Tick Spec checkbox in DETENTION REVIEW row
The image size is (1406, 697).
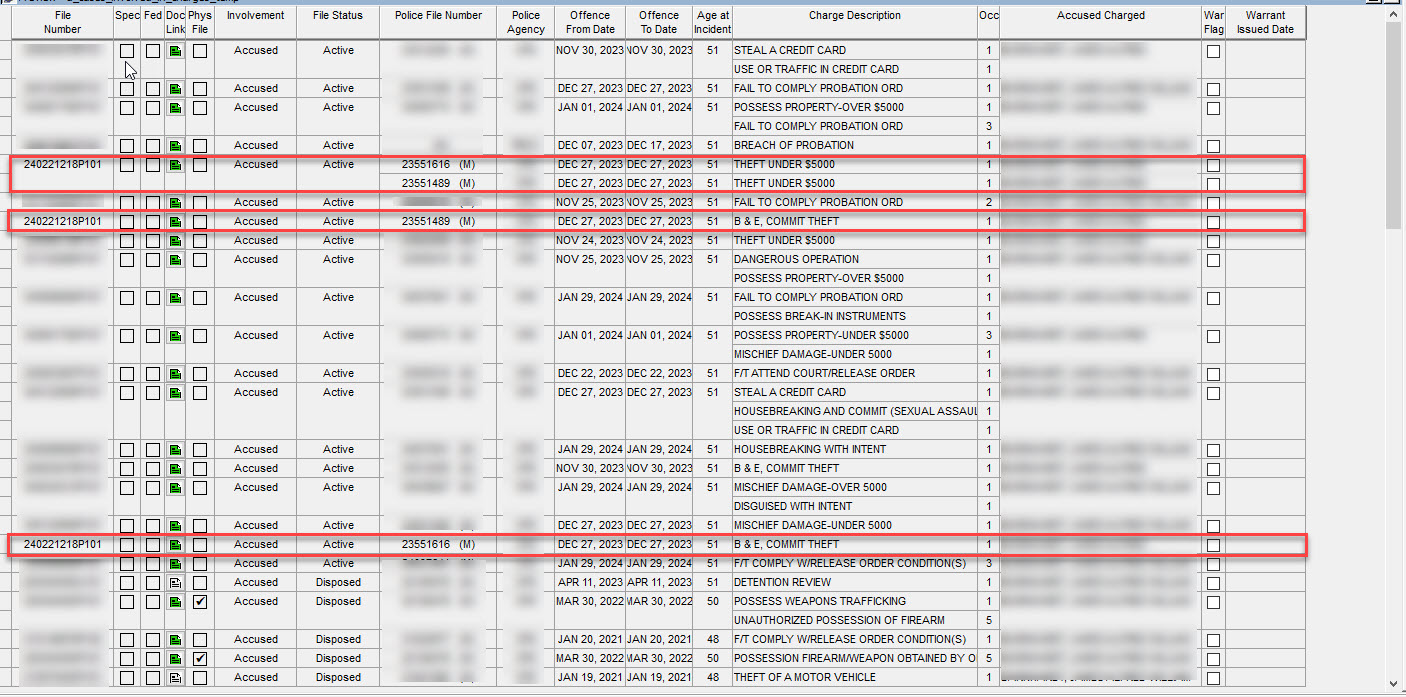127,583
